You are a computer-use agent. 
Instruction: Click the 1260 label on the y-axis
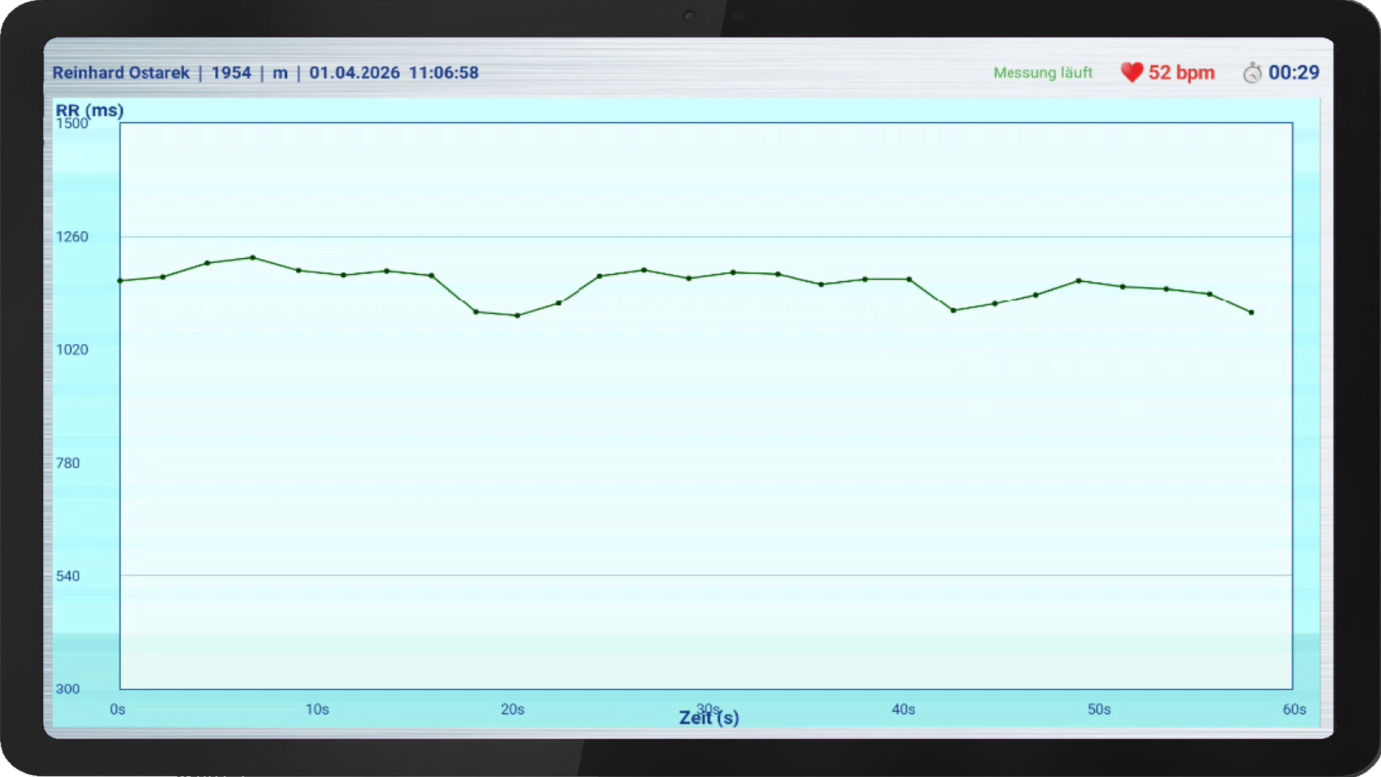coord(72,237)
